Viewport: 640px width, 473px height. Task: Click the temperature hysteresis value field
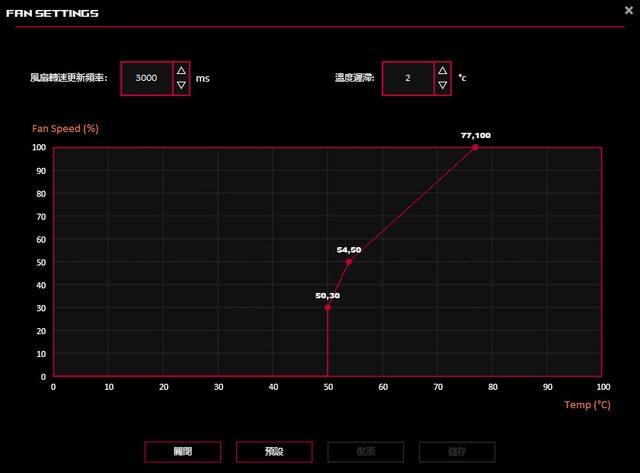click(x=408, y=78)
